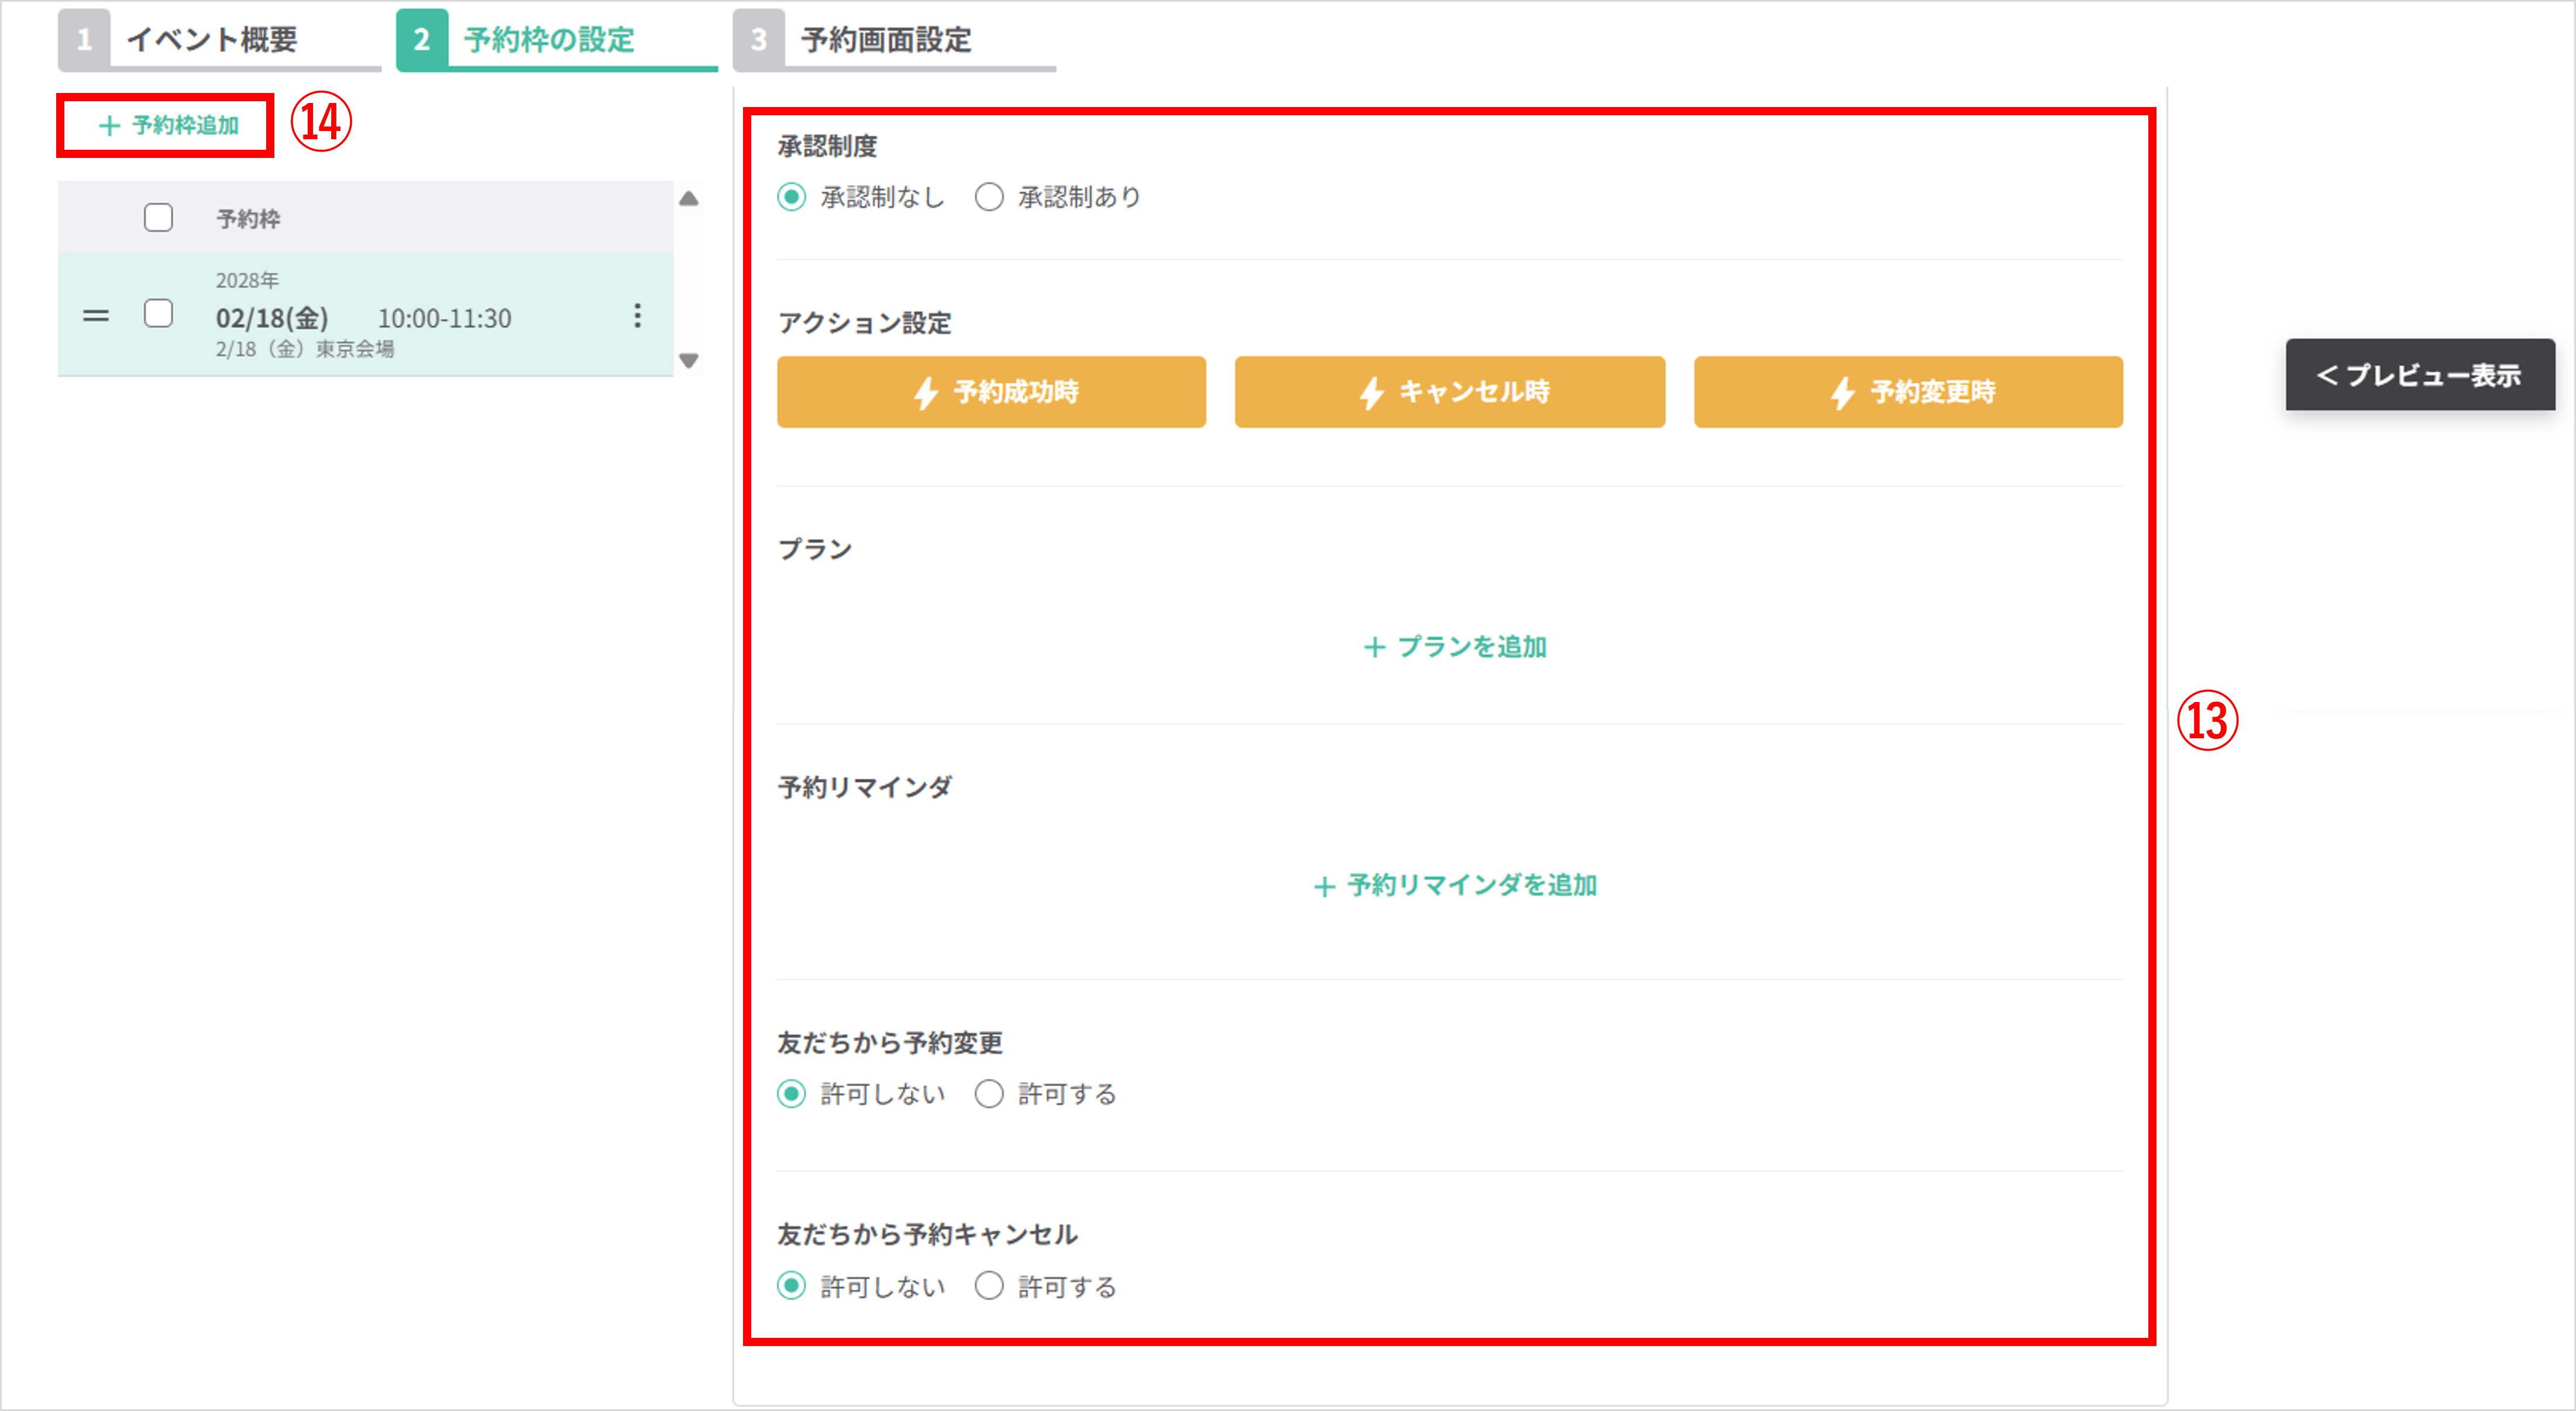Click the 02/18(金) date text

click(272, 319)
